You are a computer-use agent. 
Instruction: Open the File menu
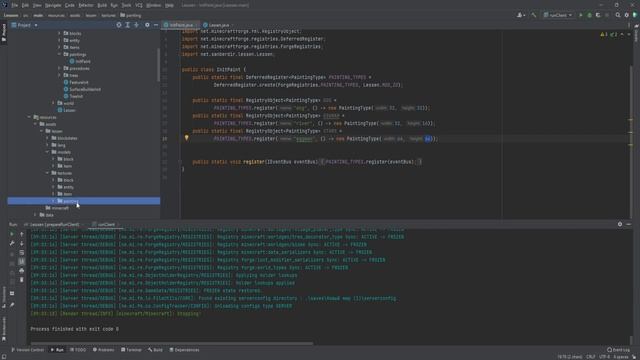click(x=15, y=5)
